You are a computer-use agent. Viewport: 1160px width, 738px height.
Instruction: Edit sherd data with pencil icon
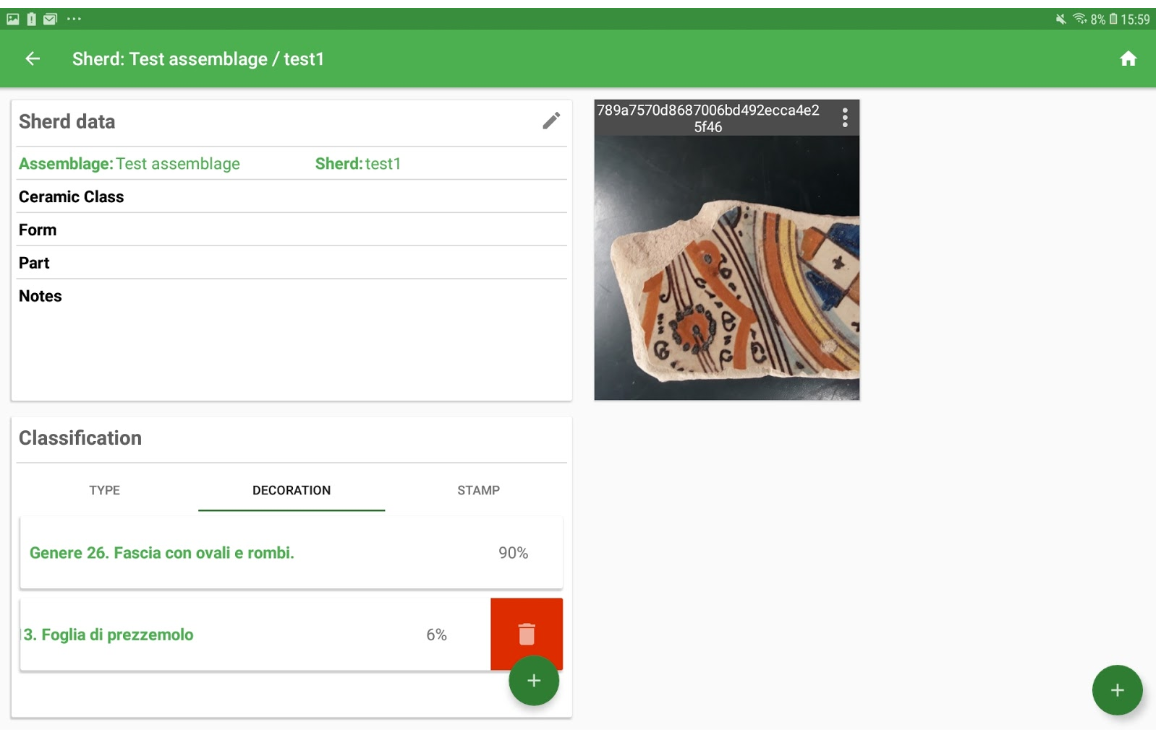tap(551, 121)
